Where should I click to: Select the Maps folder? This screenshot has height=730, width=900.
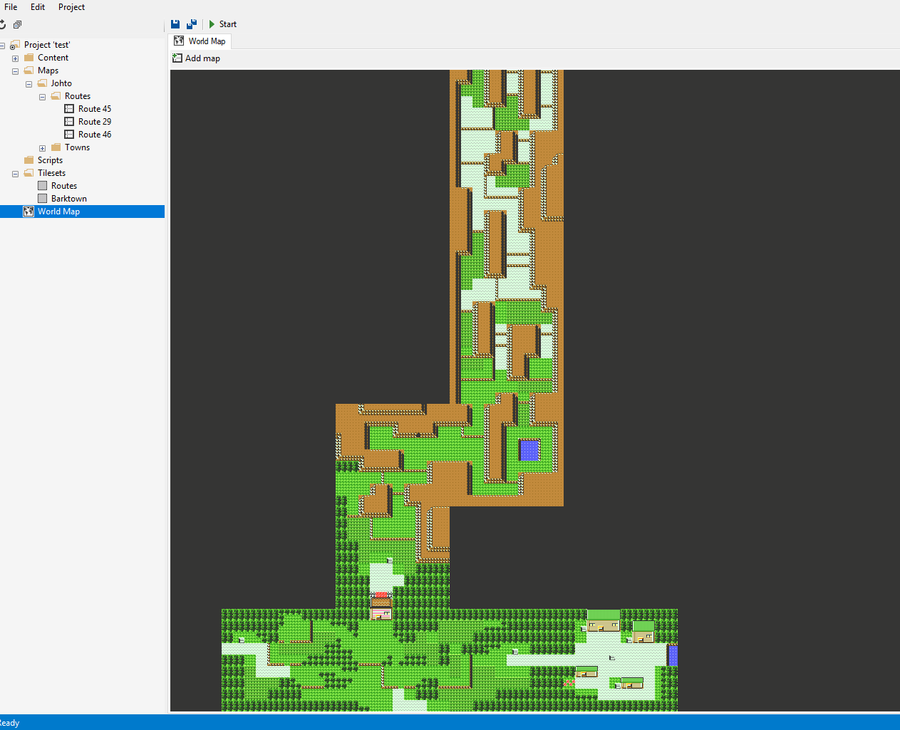[48, 70]
